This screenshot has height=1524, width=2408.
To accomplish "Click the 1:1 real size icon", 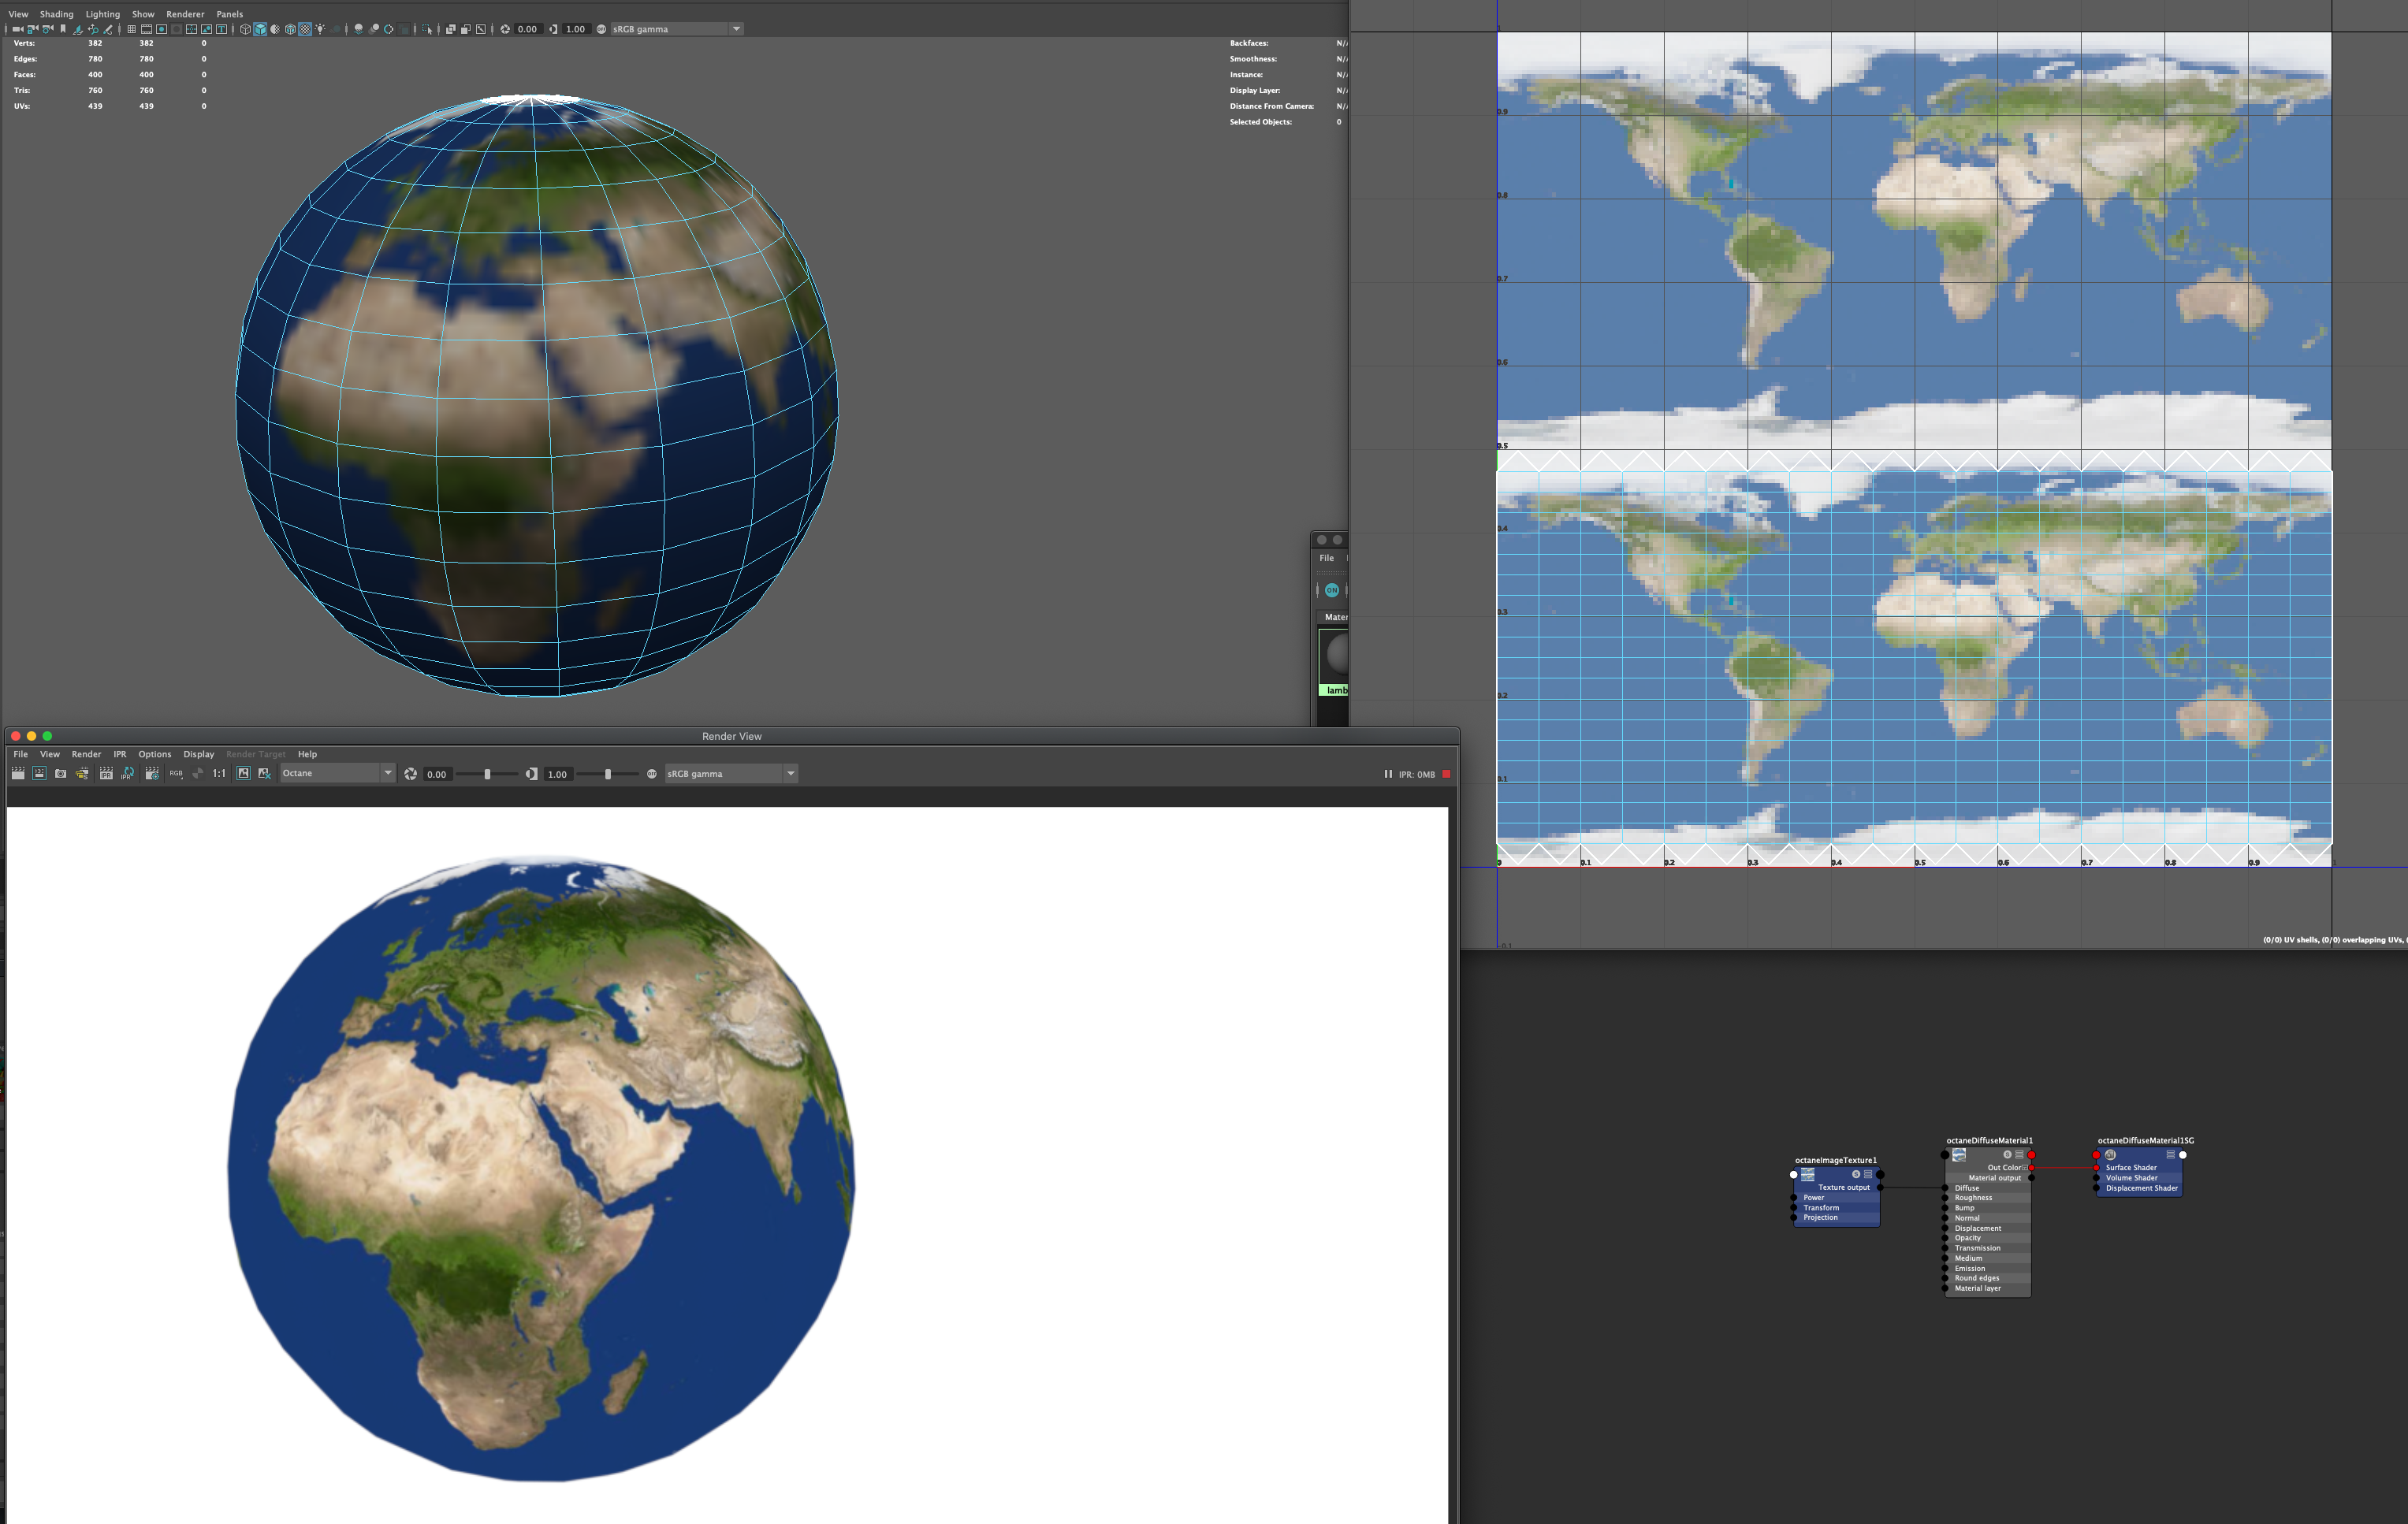I will pos(219,774).
